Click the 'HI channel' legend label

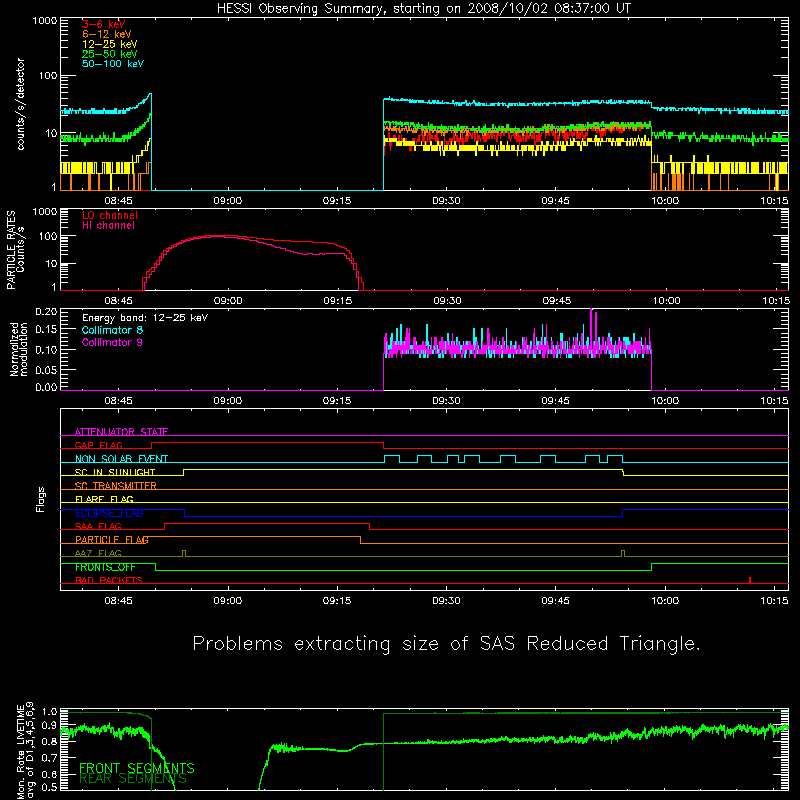108,225
